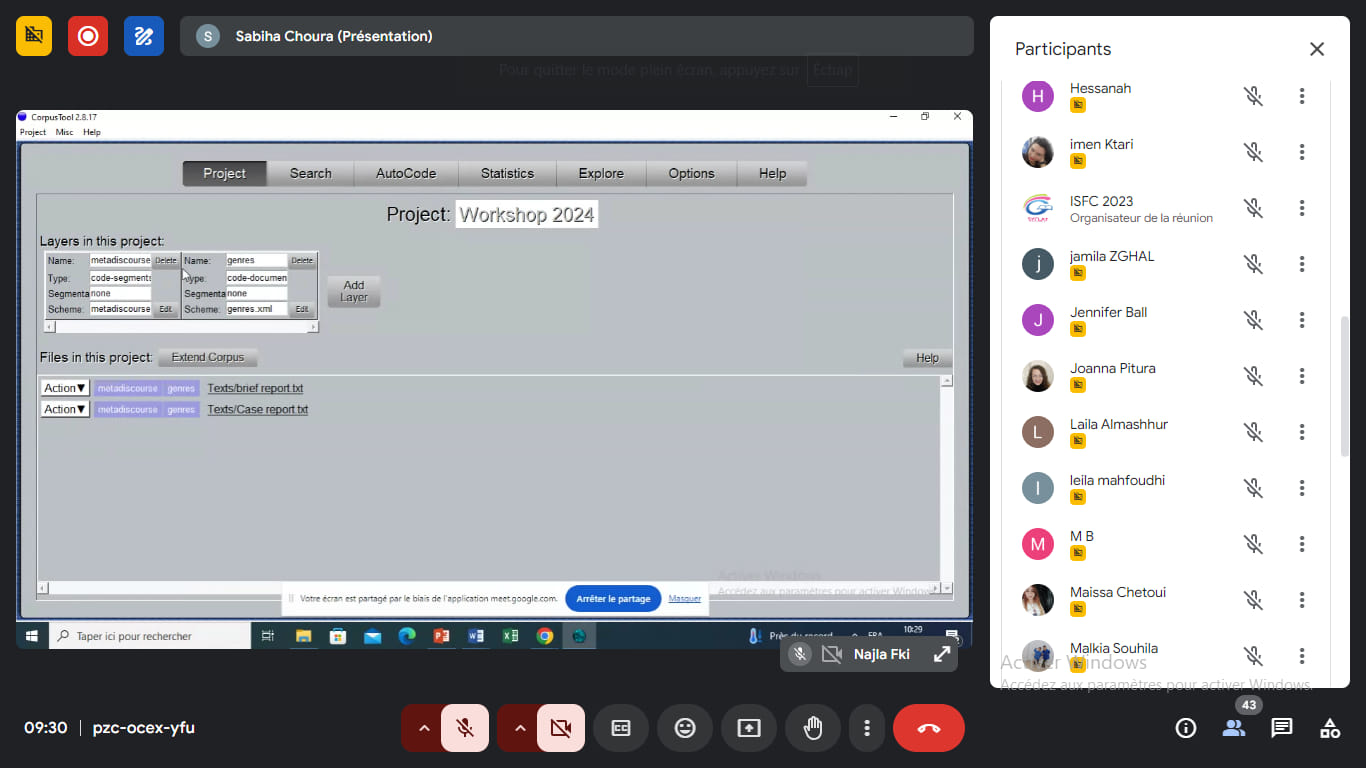Expand video settings chevron beside camera
The height and width of the screenshot is (768, 1366).
(x=520, y=728)
